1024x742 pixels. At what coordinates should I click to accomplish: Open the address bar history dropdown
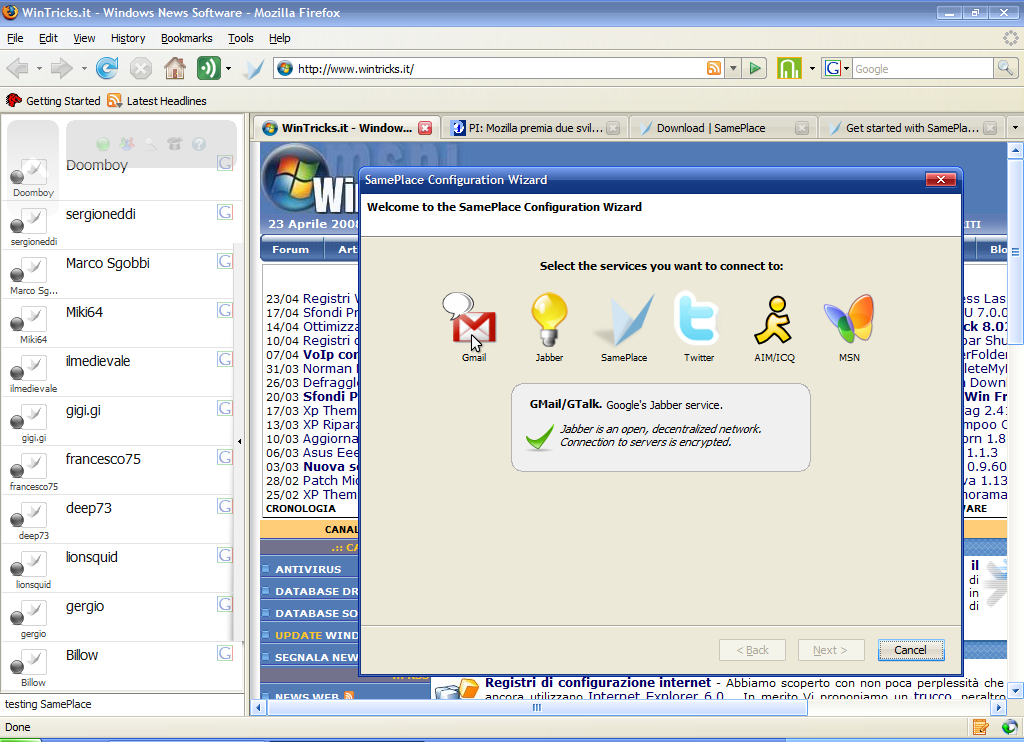coord(733,68)
